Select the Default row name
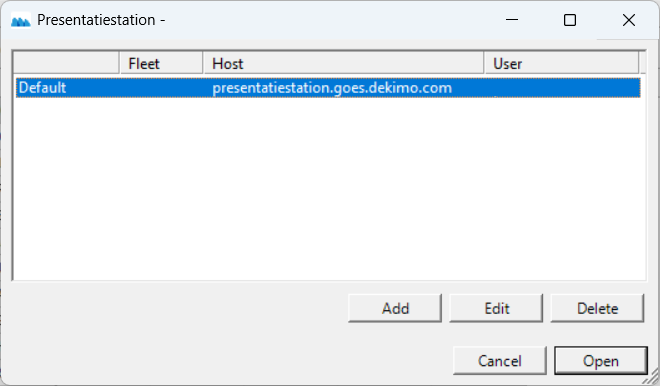Screen dimensions: 660x386 coord(43,88)
